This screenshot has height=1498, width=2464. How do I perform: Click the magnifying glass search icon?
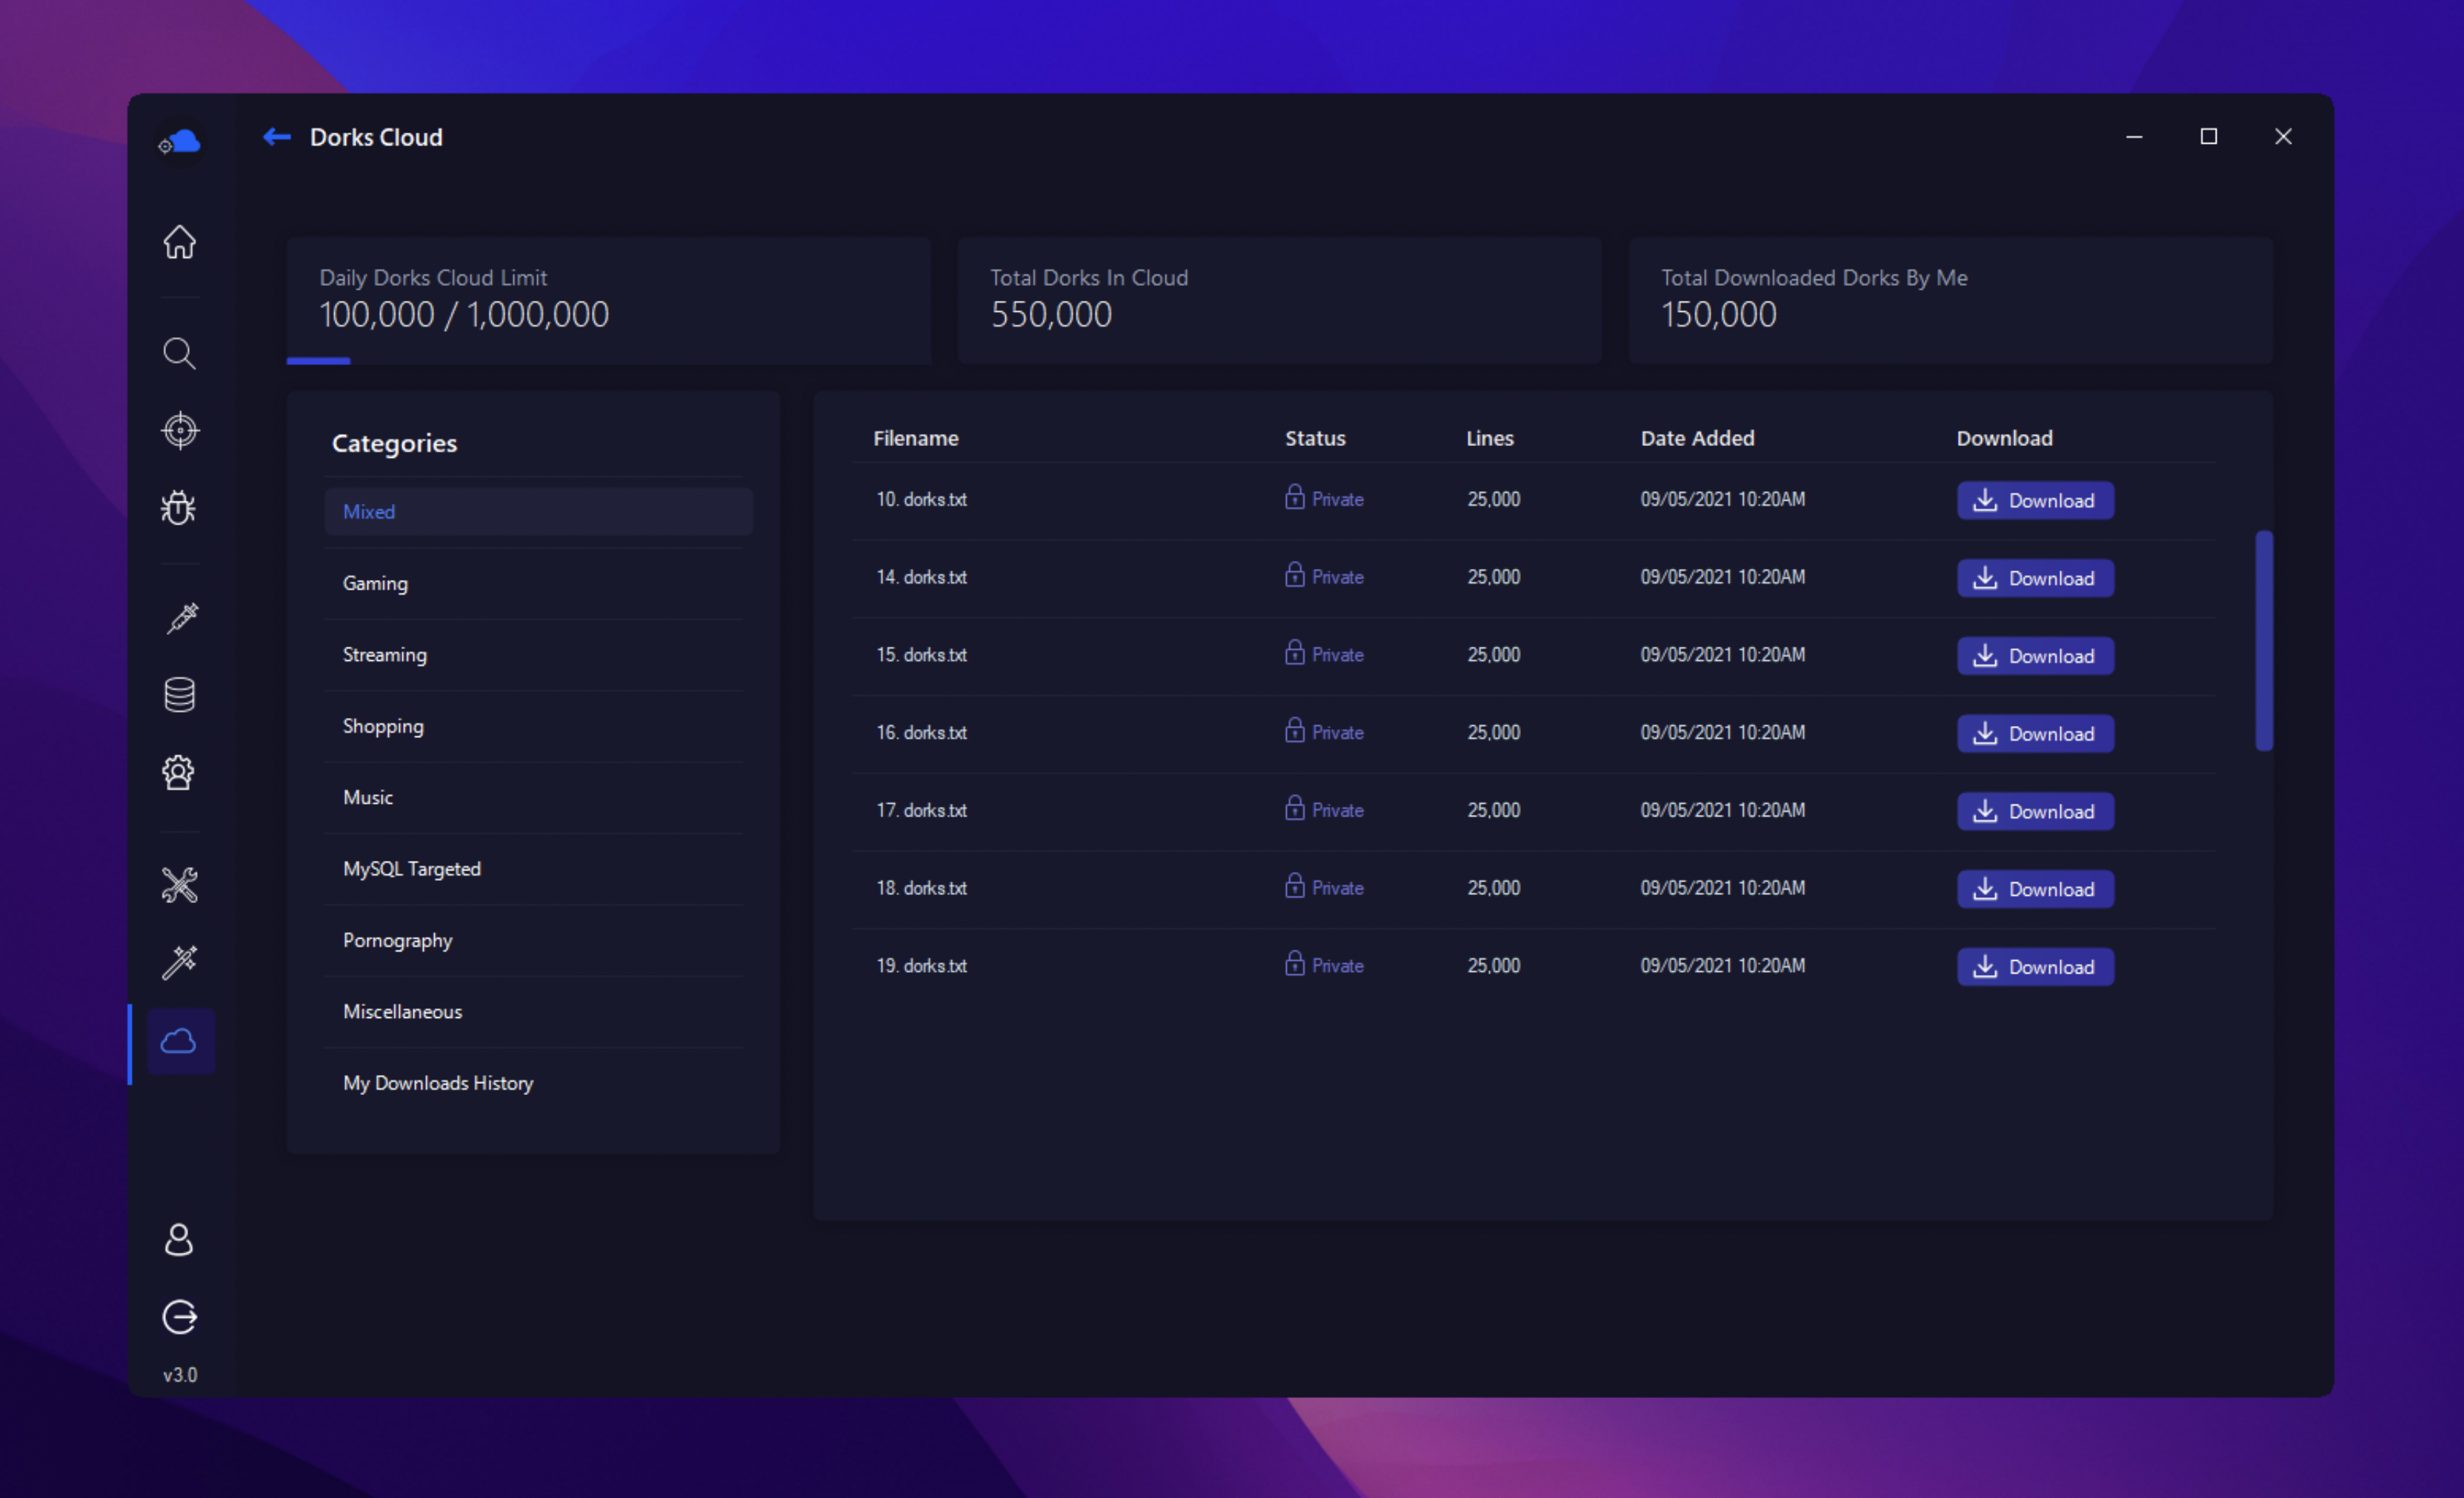click(180, 353)
